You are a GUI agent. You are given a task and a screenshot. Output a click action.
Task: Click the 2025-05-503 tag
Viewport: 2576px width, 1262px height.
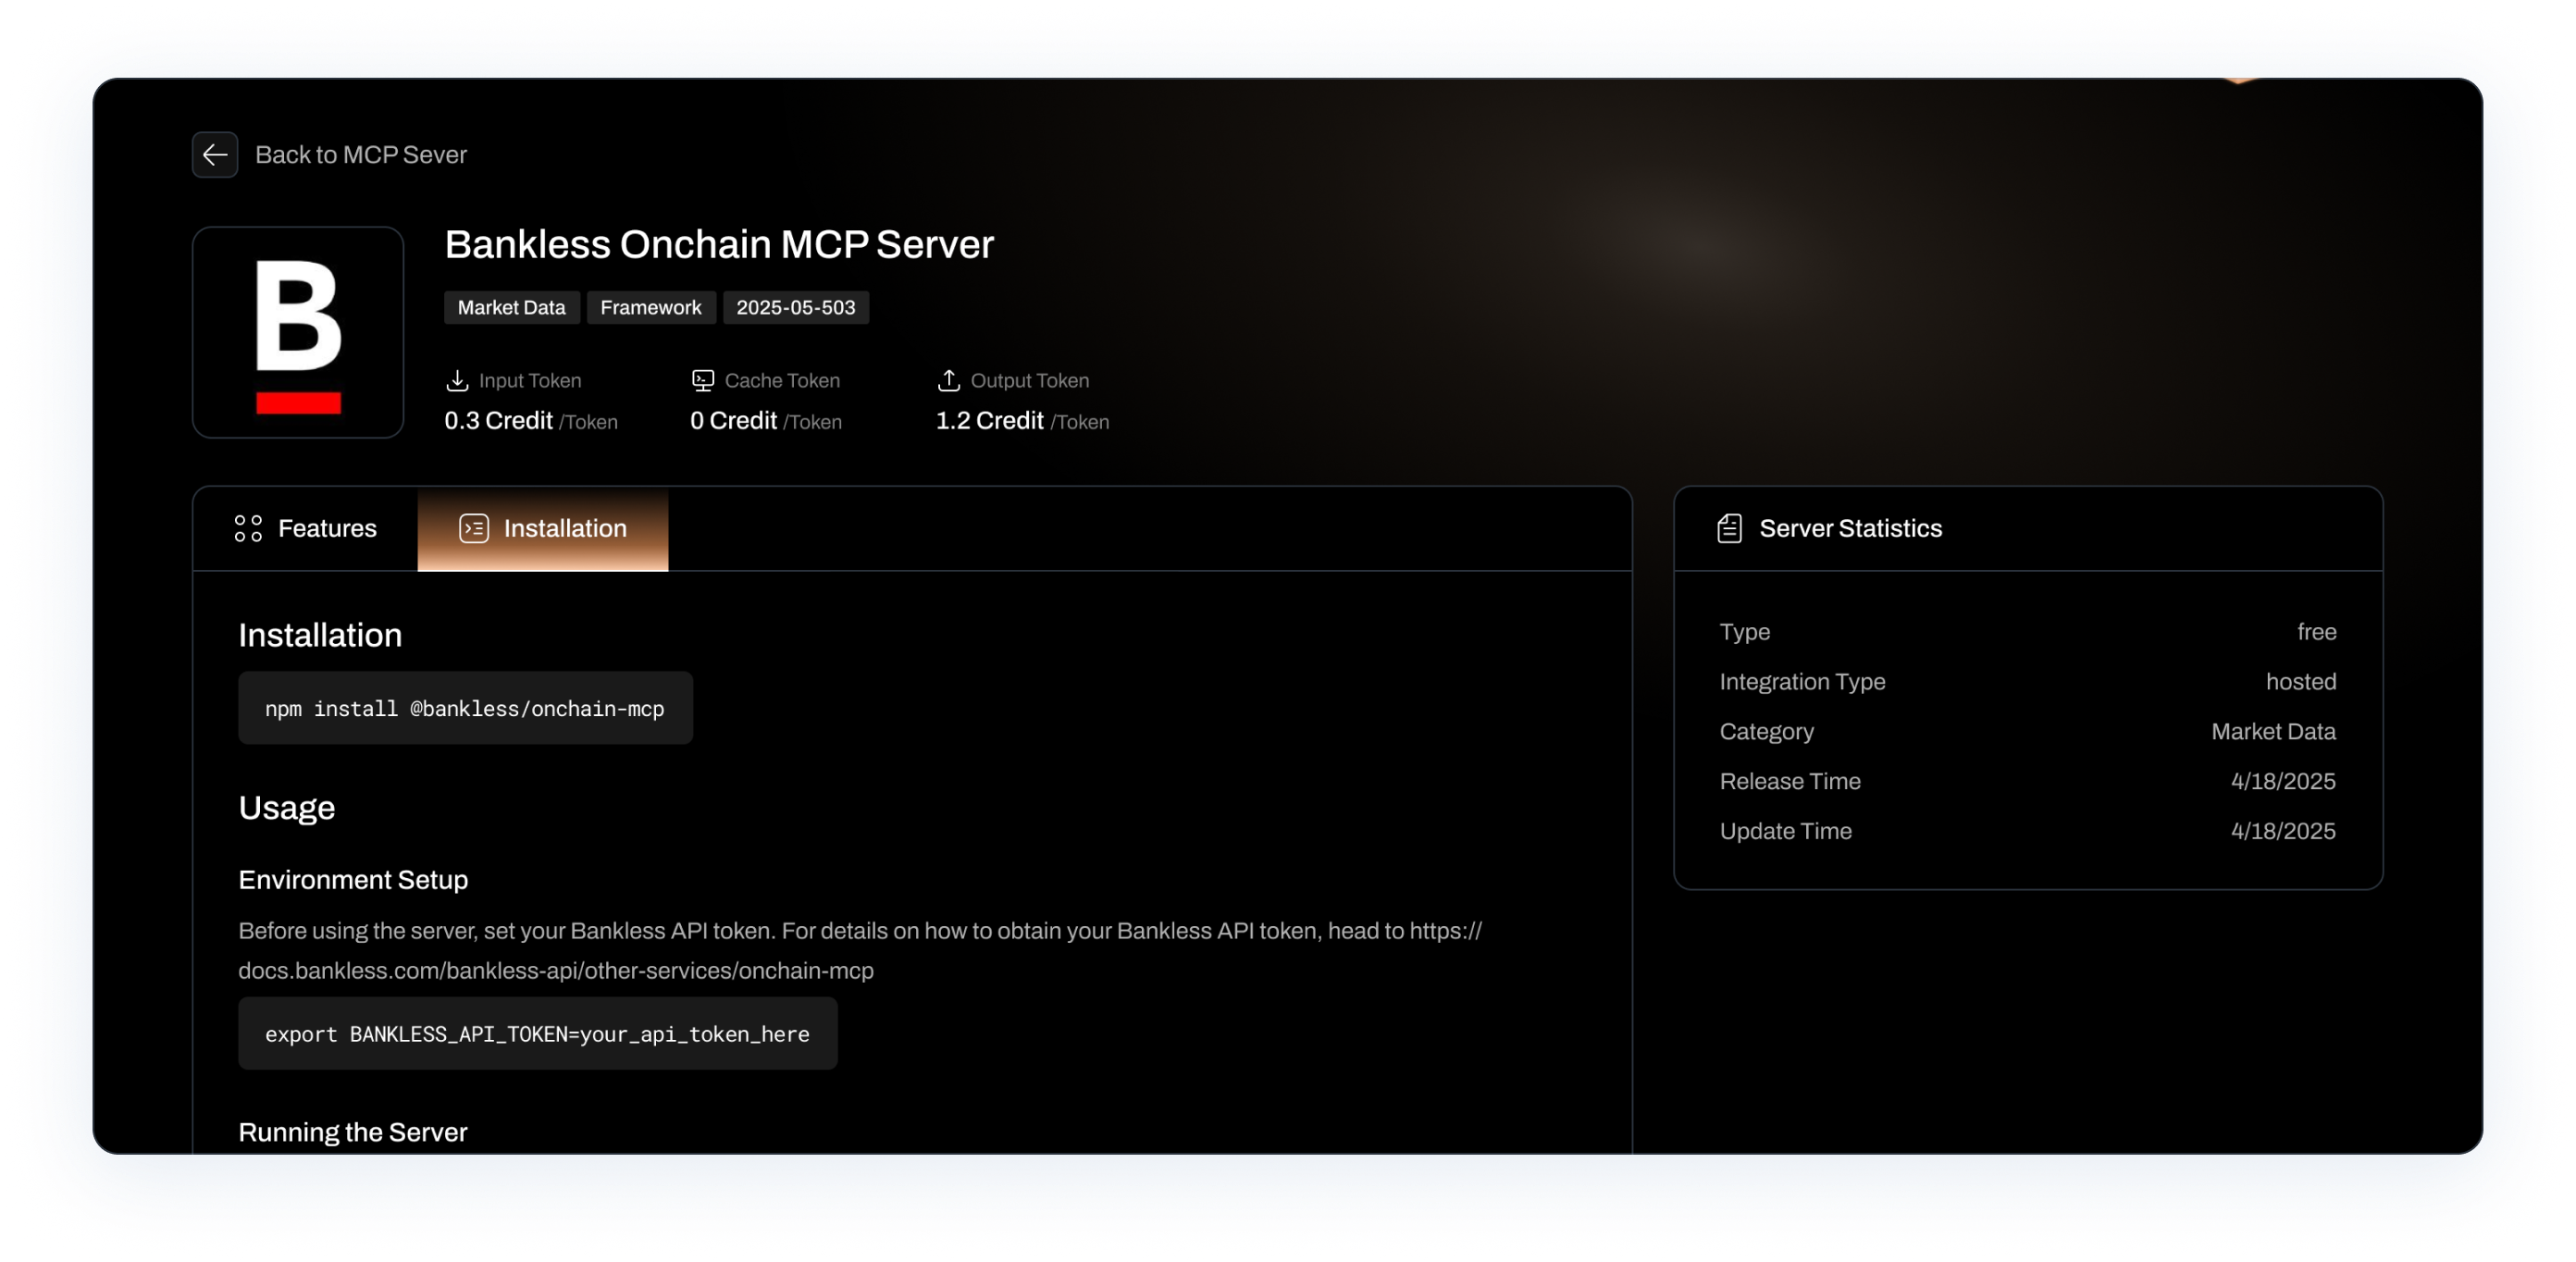(796, 308)
